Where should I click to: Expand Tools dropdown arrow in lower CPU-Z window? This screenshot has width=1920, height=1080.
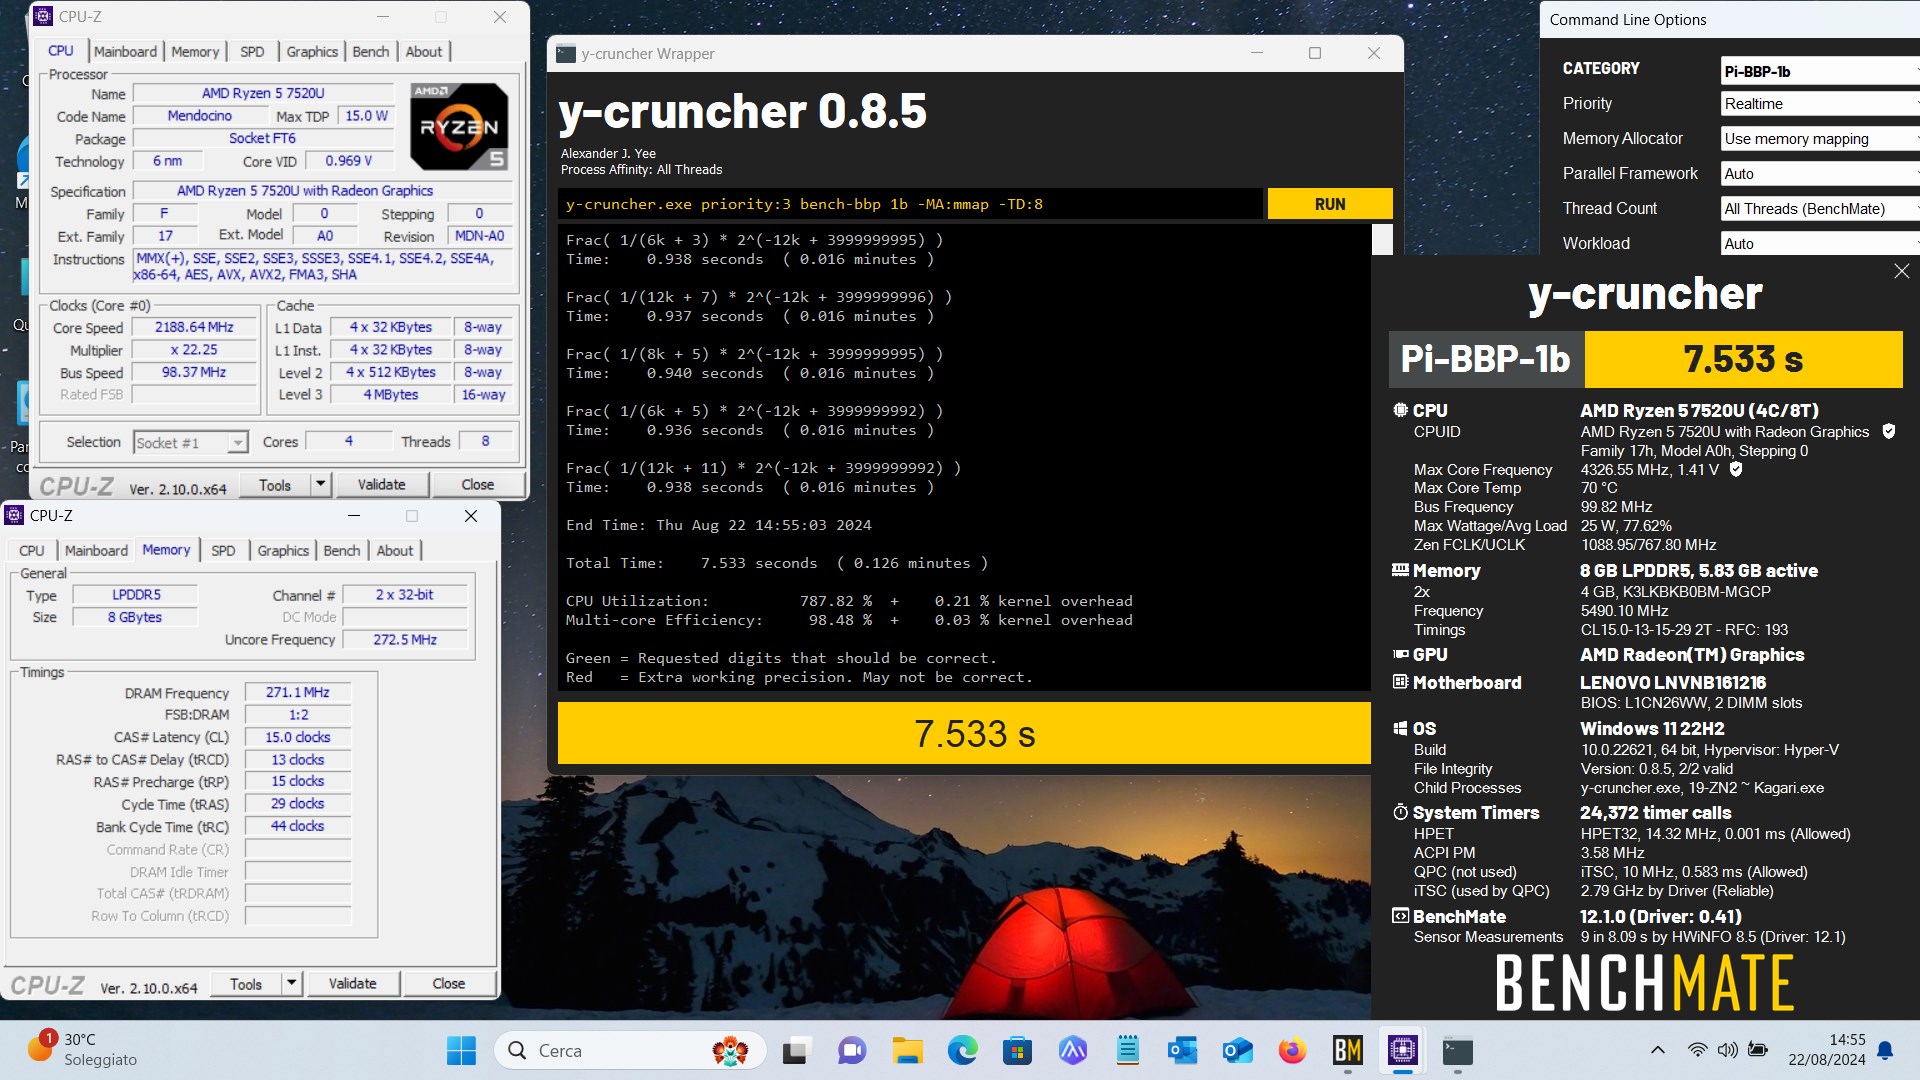[292, 984]
